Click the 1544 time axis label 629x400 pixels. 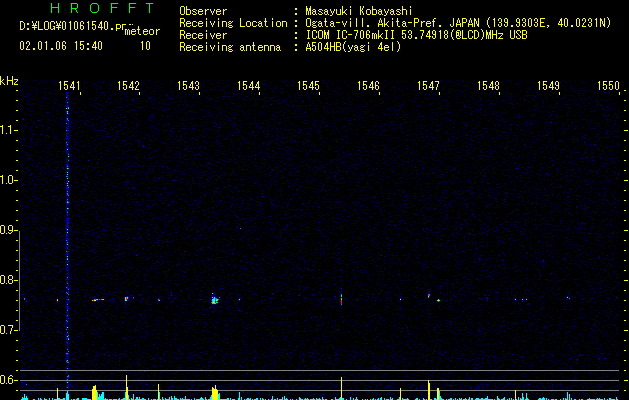[x=249, y=86]
